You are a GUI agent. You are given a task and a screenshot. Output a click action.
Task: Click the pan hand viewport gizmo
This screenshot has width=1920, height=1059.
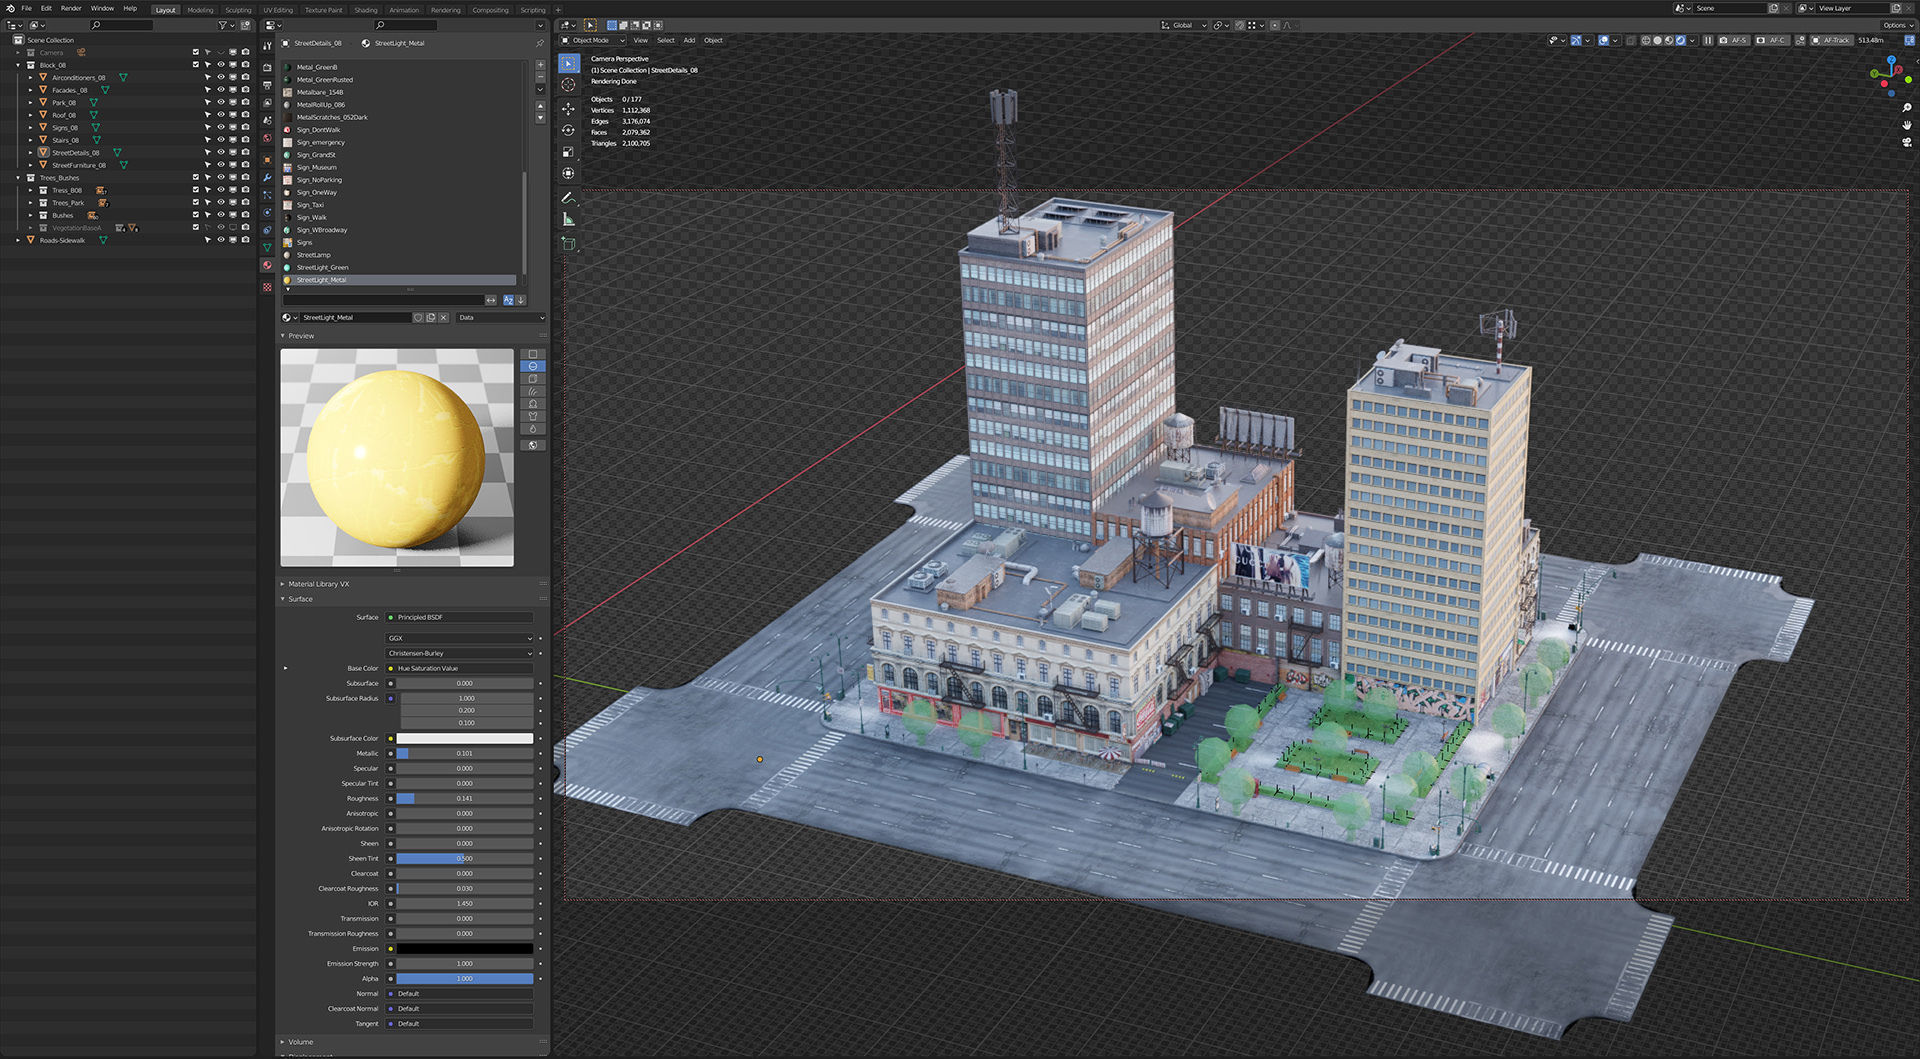(x=1907, y=125)
